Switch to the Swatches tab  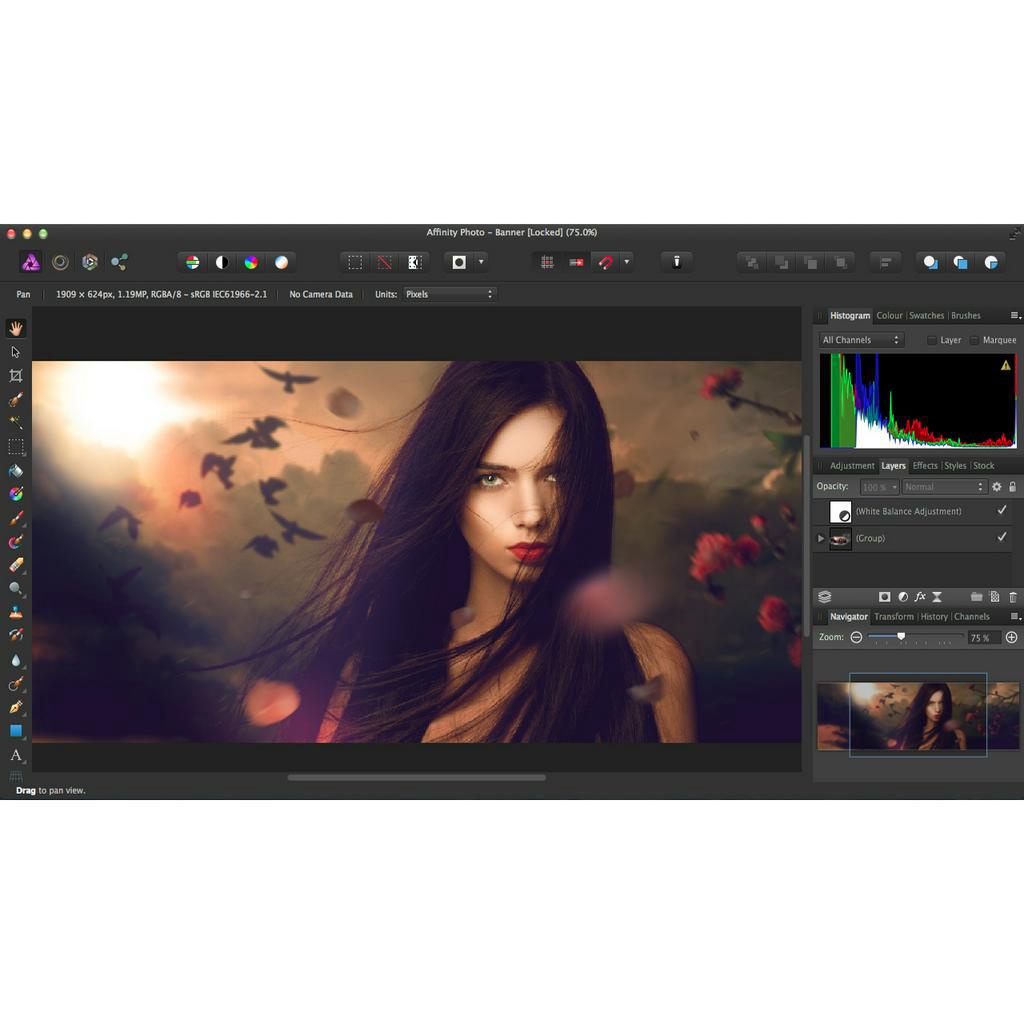926,316
